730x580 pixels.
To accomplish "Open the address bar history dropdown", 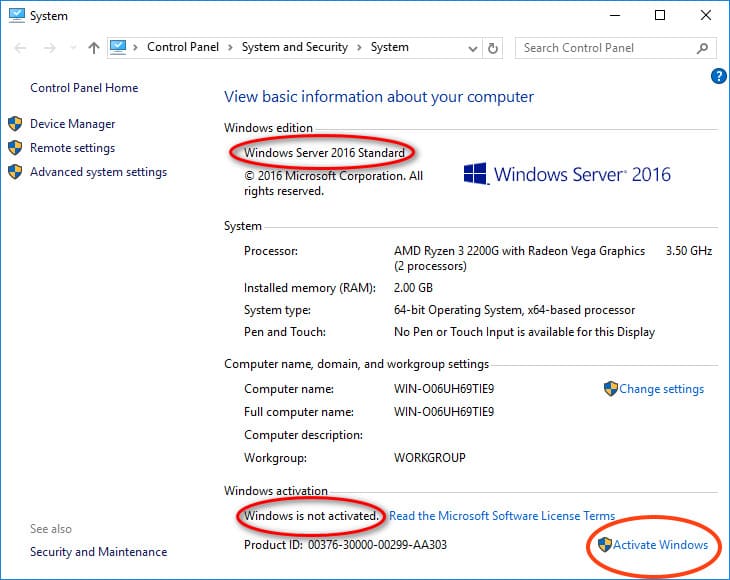I will pos(471,48).
